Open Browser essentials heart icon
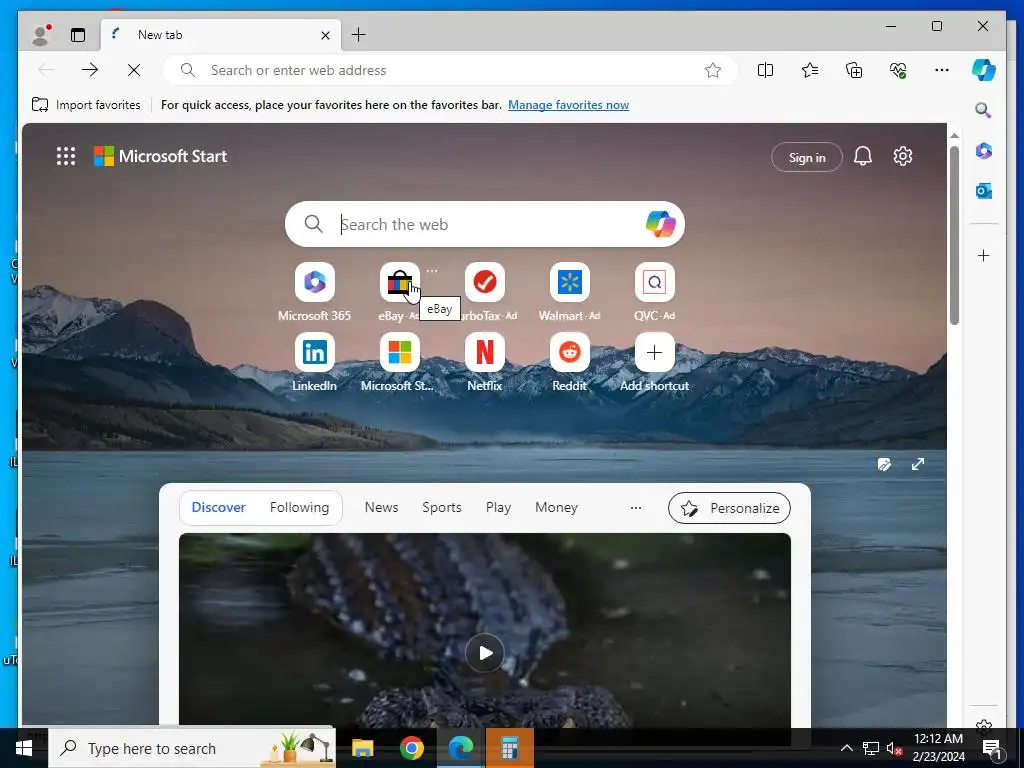Image resolution: width=1024 pixels, height=768 pixels. (898, 70)
